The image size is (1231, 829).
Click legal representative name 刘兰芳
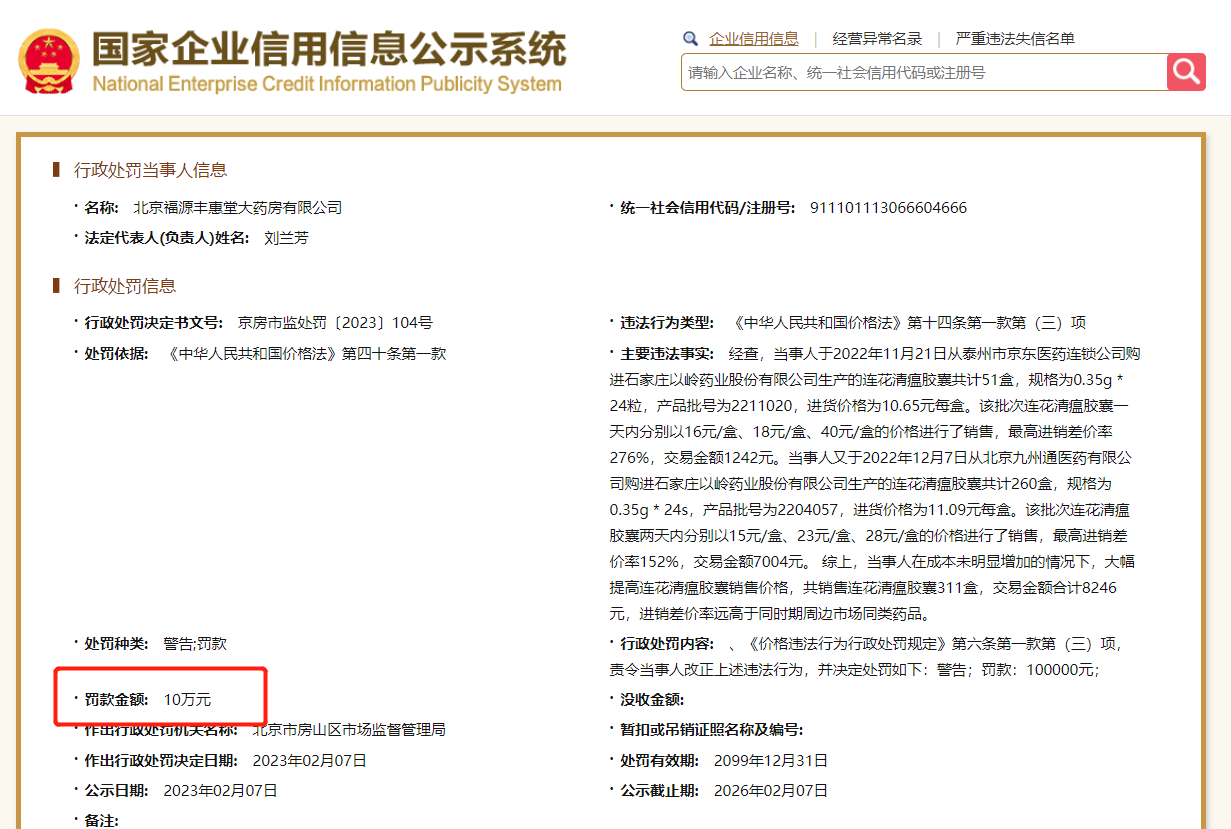286,239
